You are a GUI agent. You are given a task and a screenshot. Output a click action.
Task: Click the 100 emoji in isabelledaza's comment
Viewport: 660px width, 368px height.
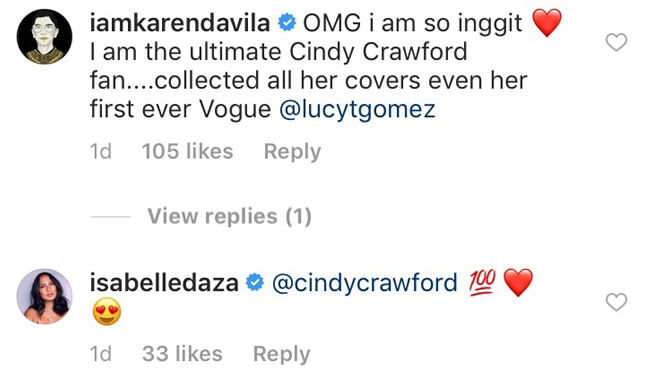pyautogui.click(x=482, y=283)
